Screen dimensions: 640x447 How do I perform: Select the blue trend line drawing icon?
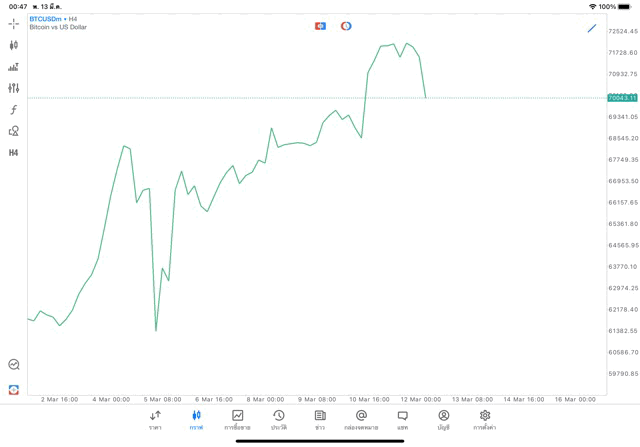pos(592,28)
